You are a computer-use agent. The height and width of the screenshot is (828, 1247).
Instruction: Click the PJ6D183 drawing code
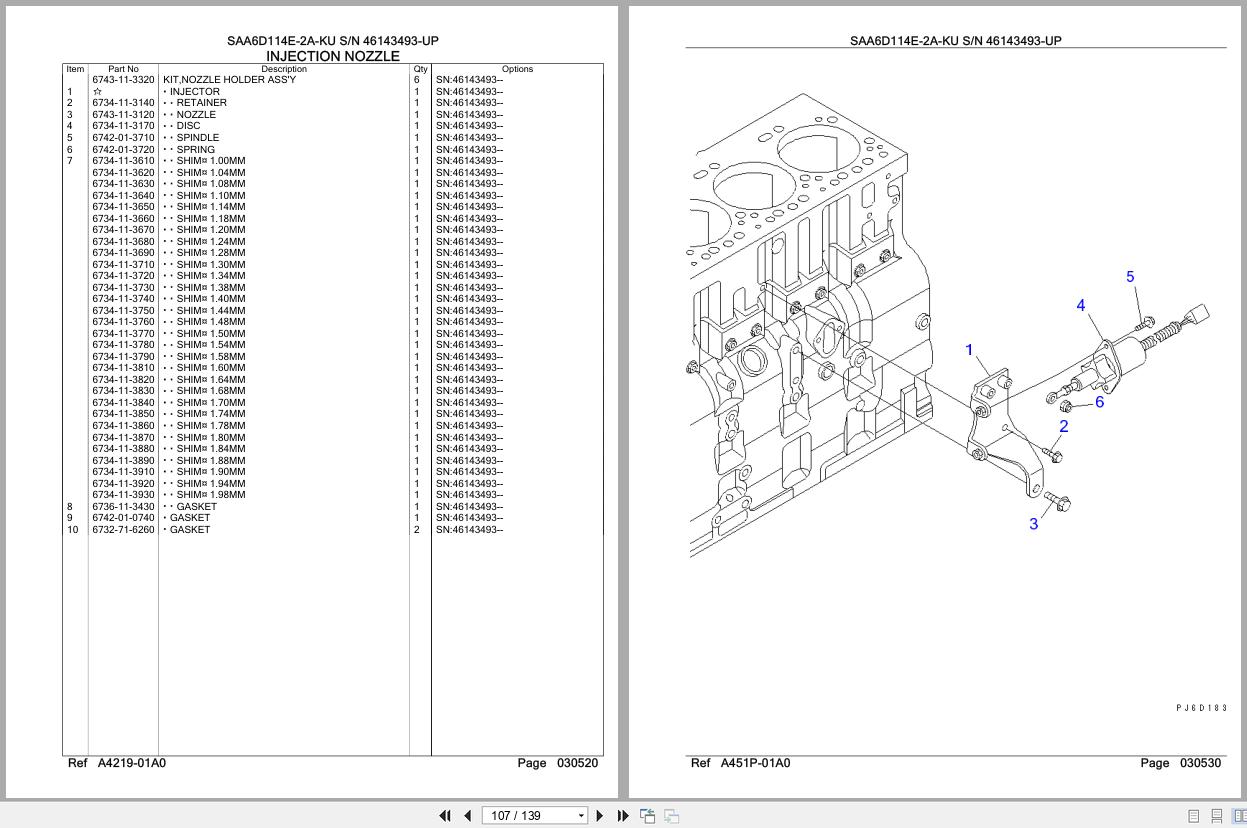tap(1201, 708)
